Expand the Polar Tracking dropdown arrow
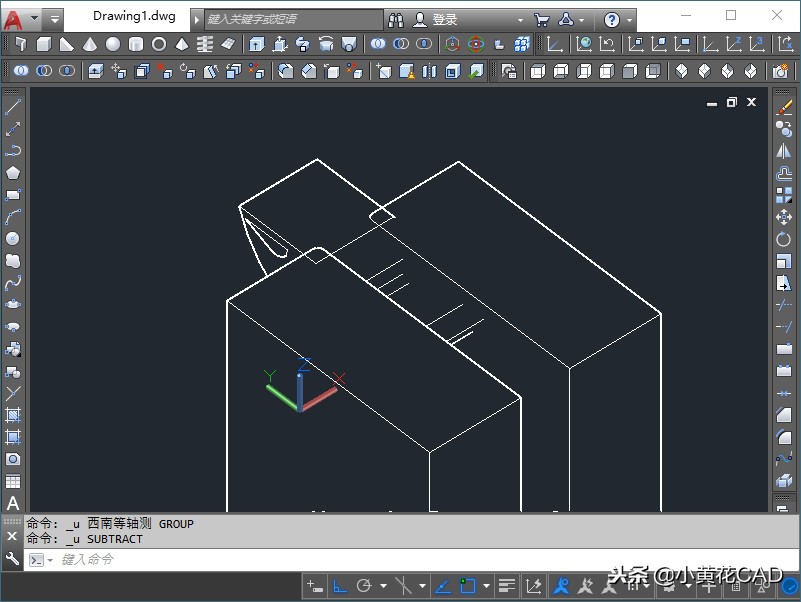This screenshot has width=801, height=602. pos(383,586)
